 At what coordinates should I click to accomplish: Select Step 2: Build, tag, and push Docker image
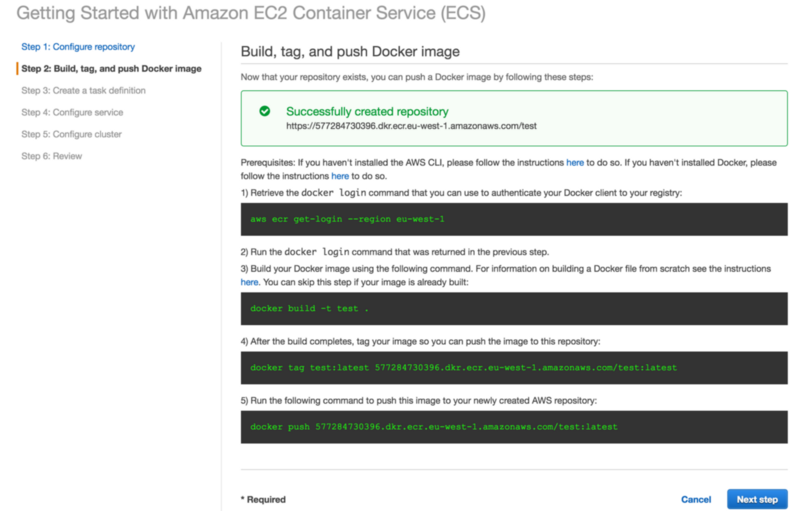pyautogui.click(x=111, y=69)
